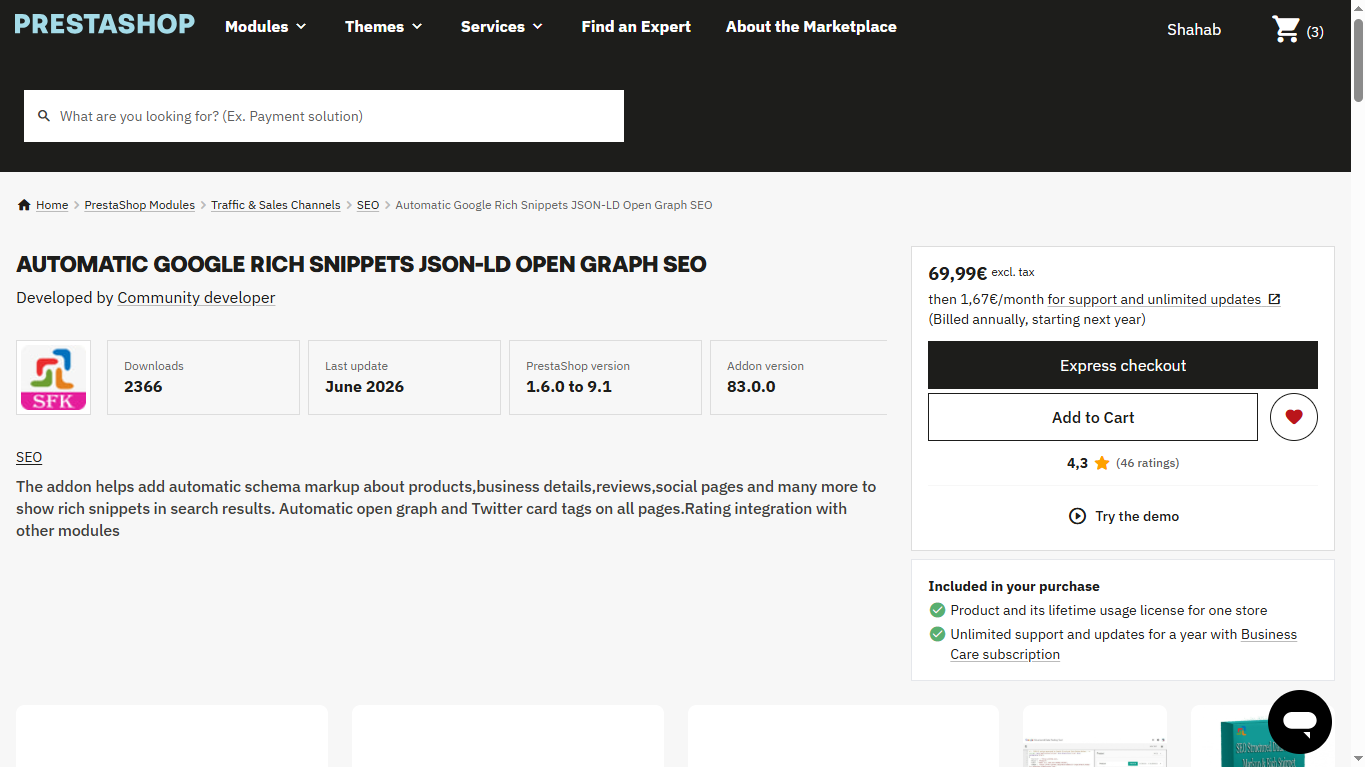1365x767 pixels.
Task: Expand the Services dropdown menu
Action: 502,27
